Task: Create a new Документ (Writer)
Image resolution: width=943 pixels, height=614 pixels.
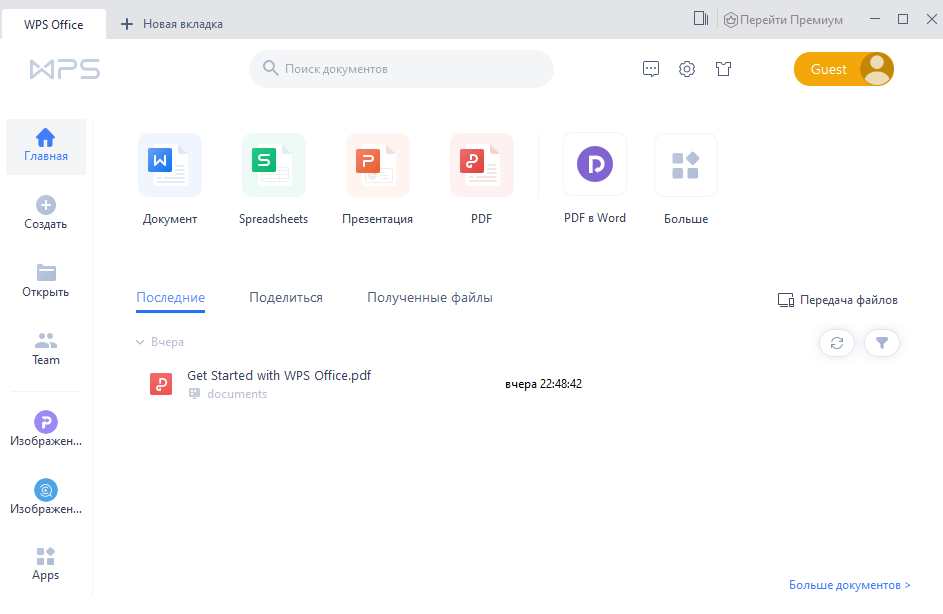Action: pos(170,165)
